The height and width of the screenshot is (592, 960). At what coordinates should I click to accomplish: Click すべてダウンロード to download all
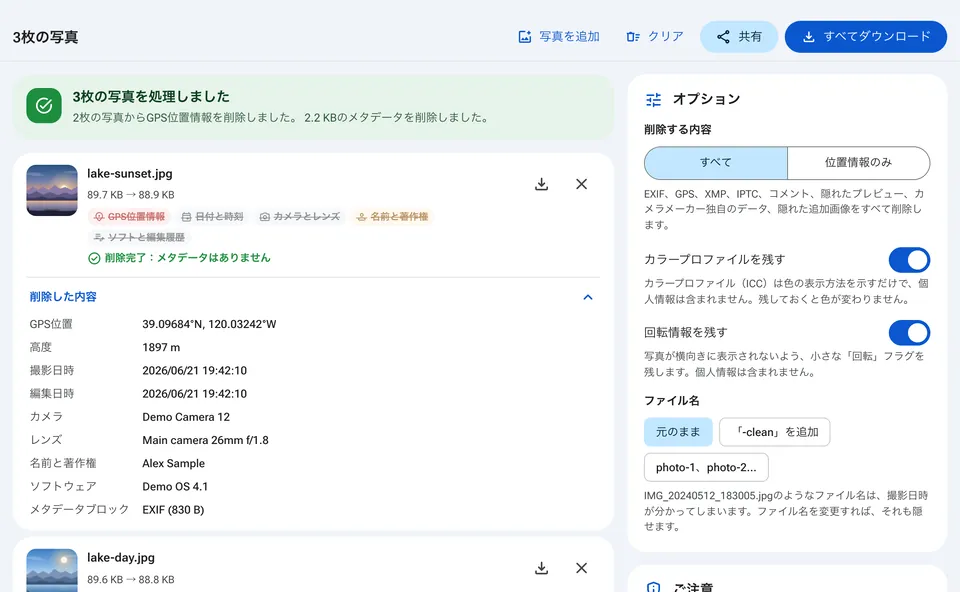point(866,37)
